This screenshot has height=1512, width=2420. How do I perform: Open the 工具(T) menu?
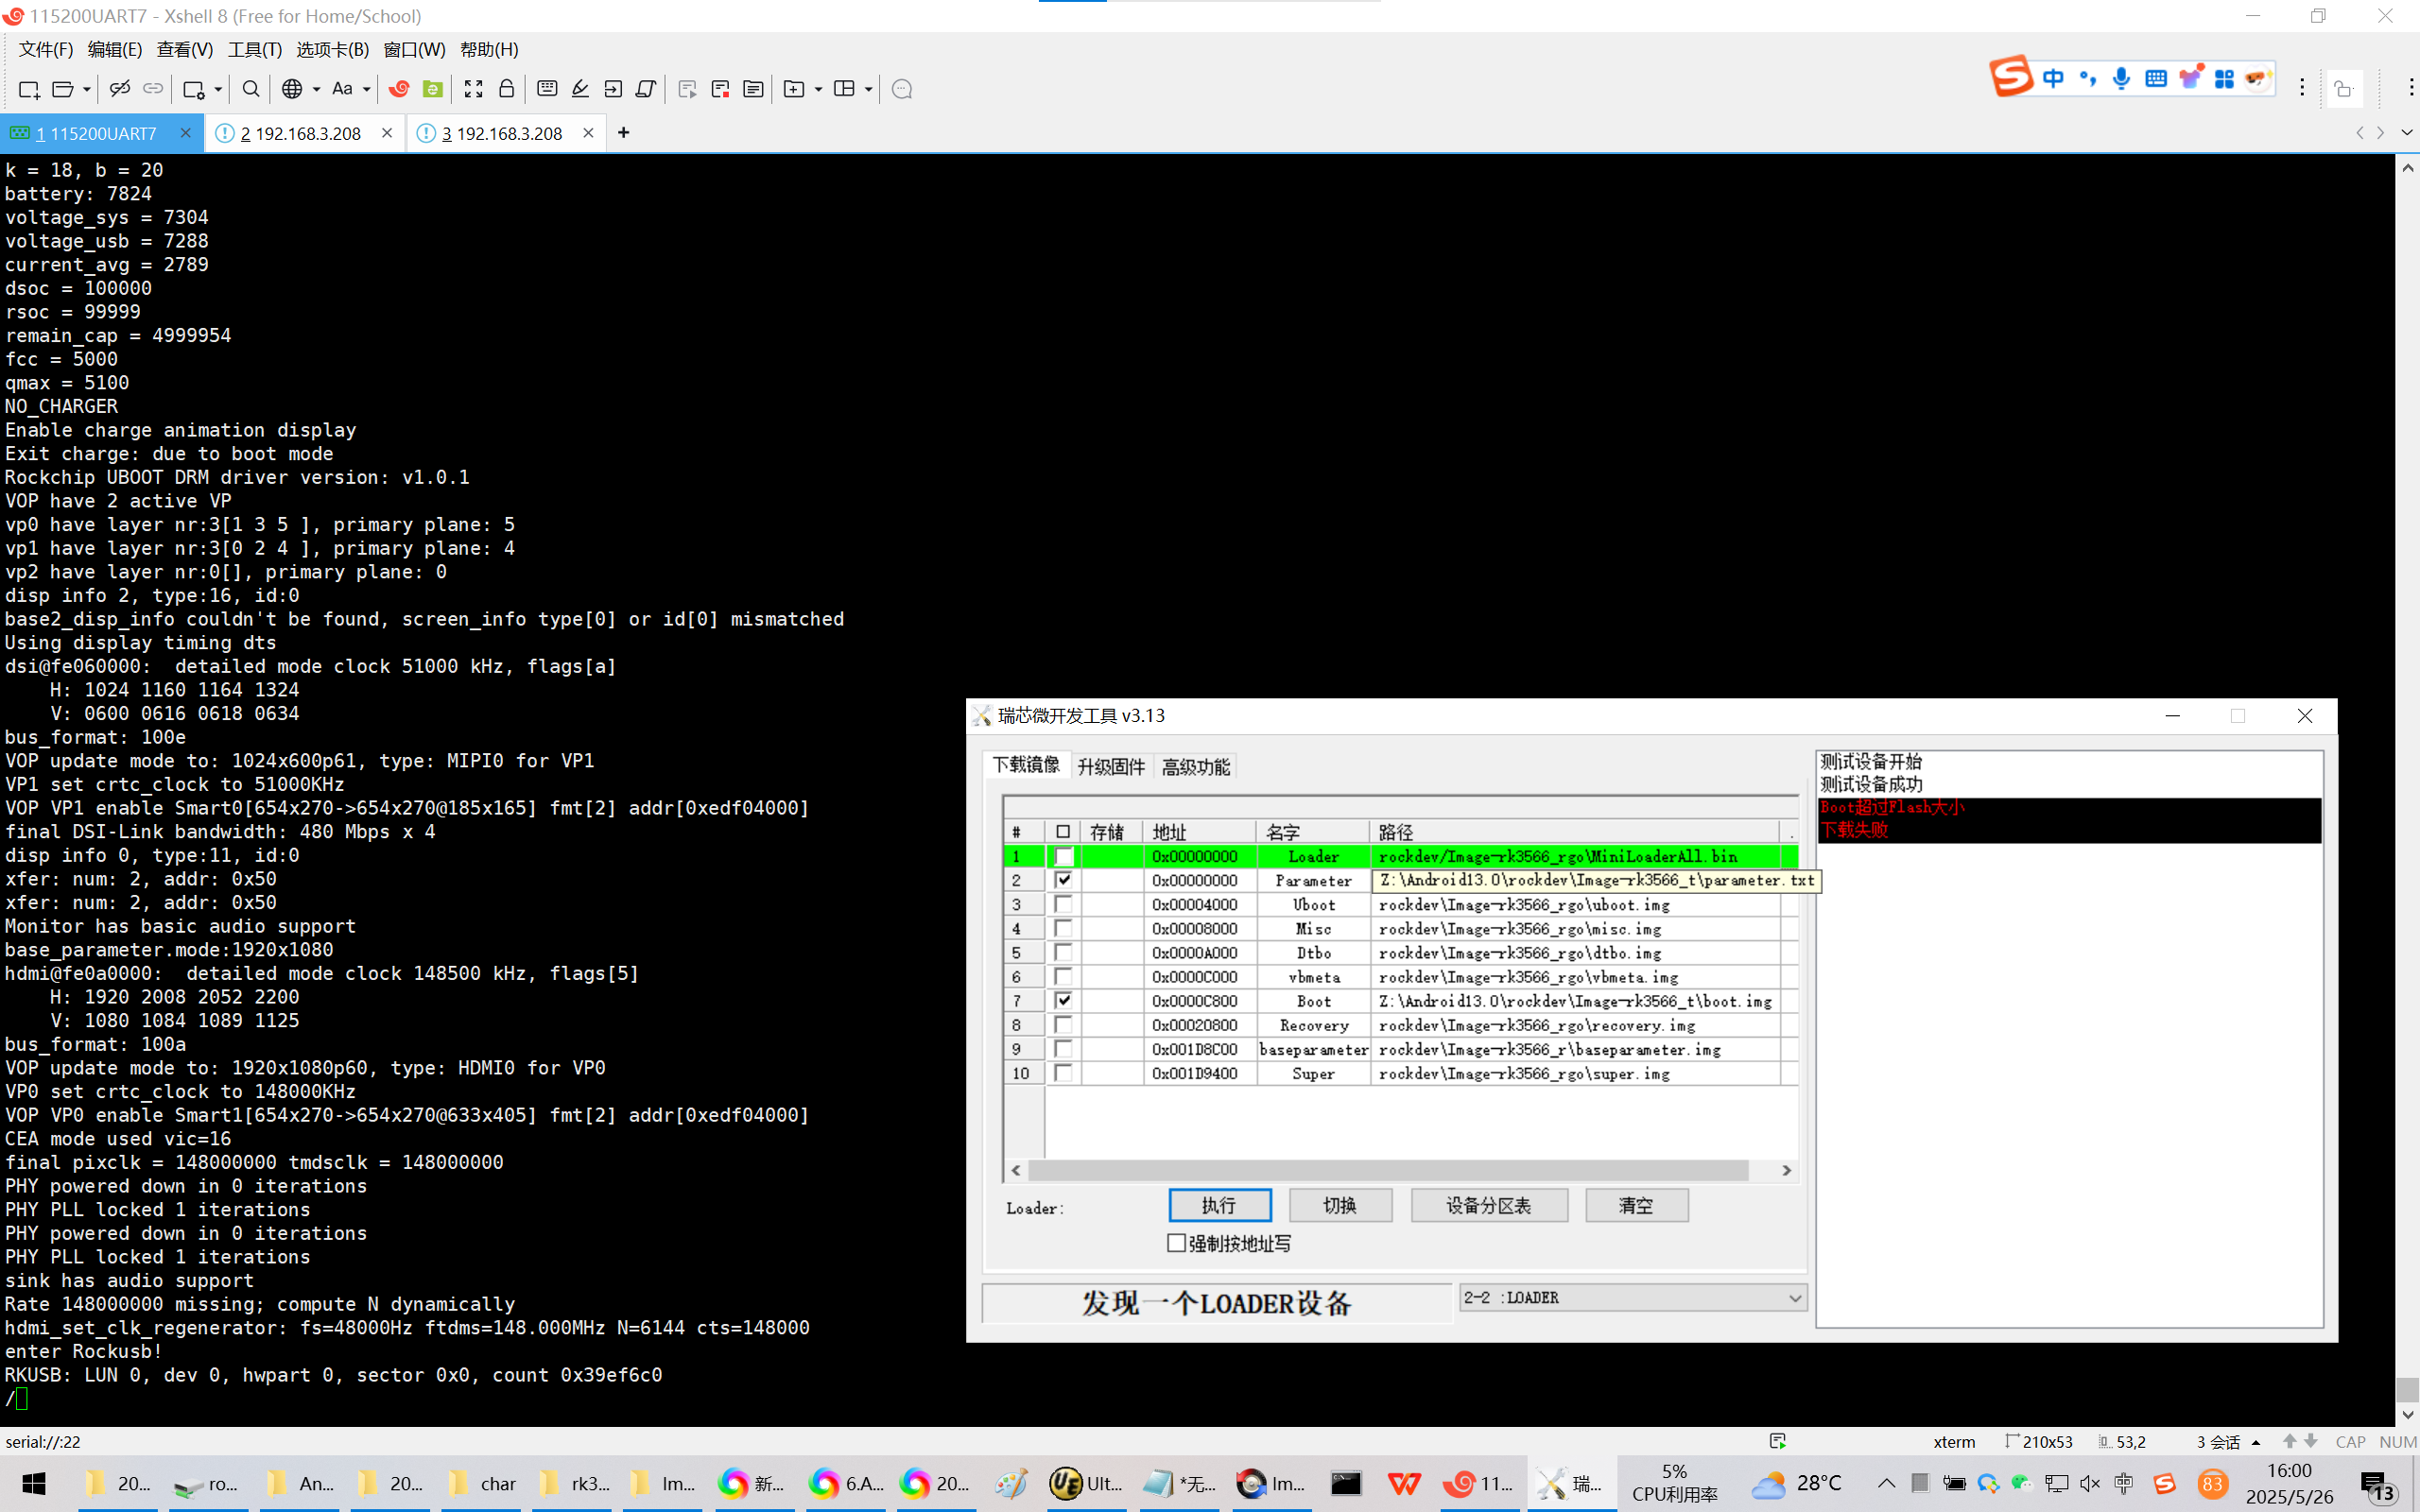click(254, 49)
